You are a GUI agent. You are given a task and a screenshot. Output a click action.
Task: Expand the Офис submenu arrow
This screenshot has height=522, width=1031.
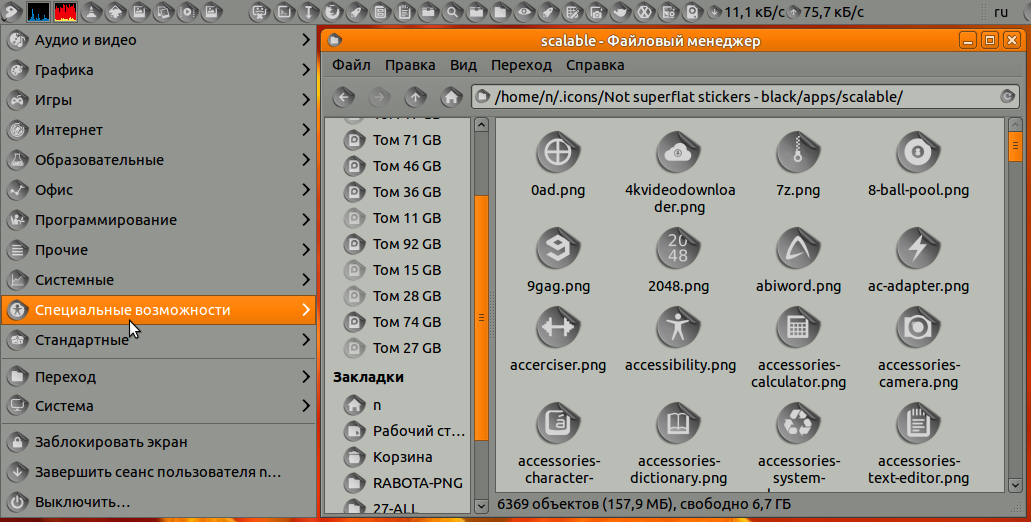click(x=306, y=190)
